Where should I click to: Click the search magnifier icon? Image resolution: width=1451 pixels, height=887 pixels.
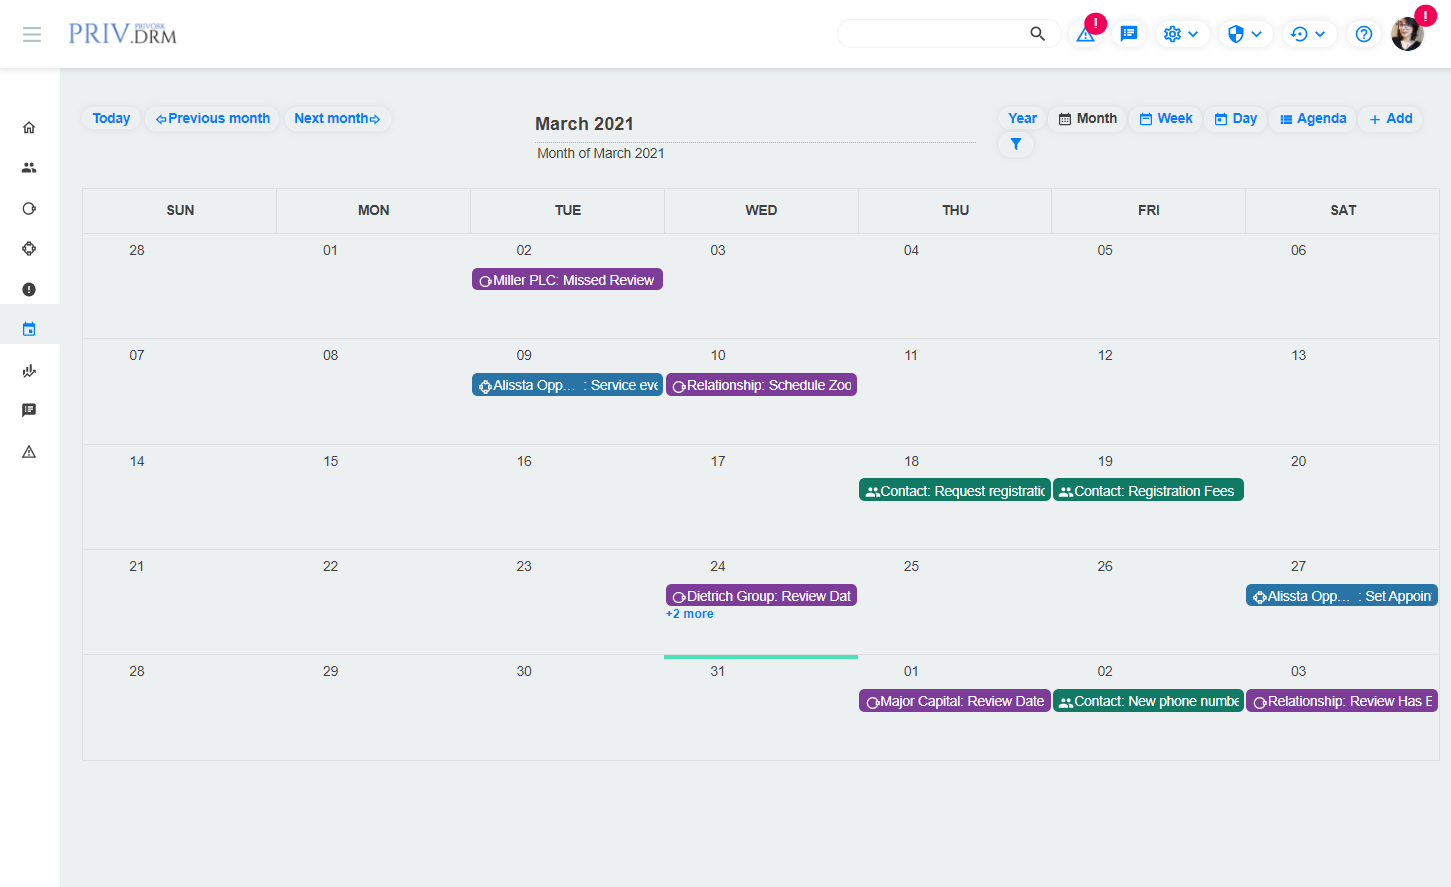pos(1037,34)
